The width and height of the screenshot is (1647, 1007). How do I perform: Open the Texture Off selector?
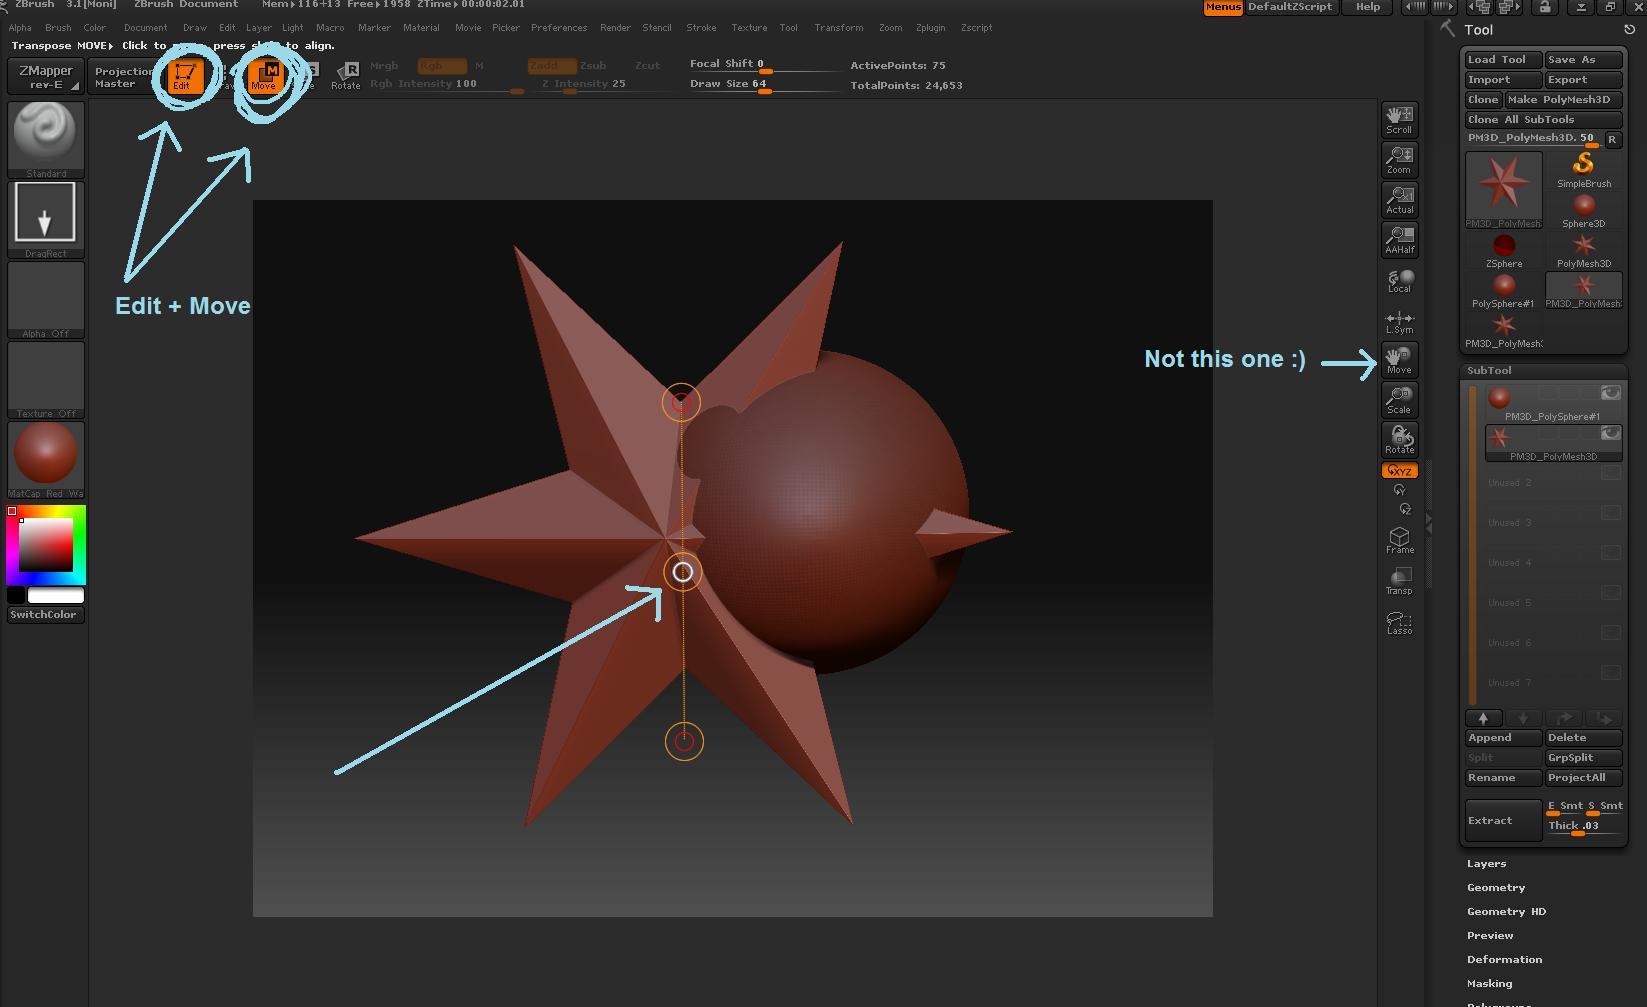point(46,379)
